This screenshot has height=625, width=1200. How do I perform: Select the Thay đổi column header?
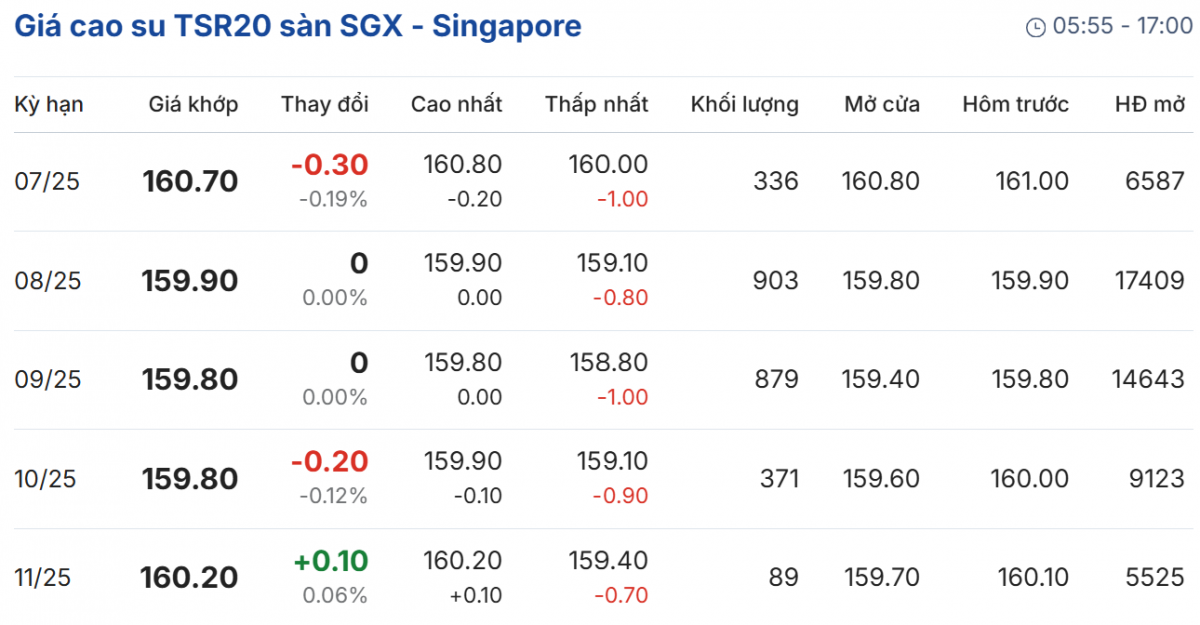(325, 104)
